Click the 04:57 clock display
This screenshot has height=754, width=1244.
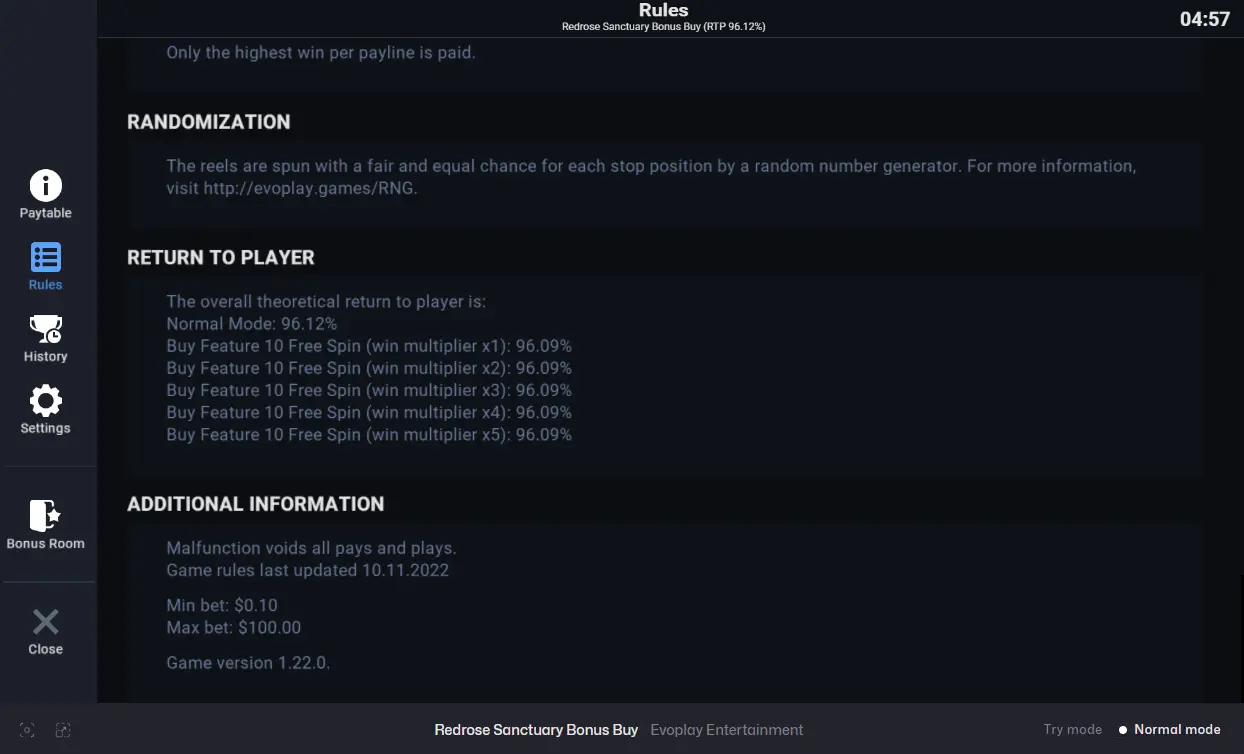pyautogui.click(x=1204, y=19)
